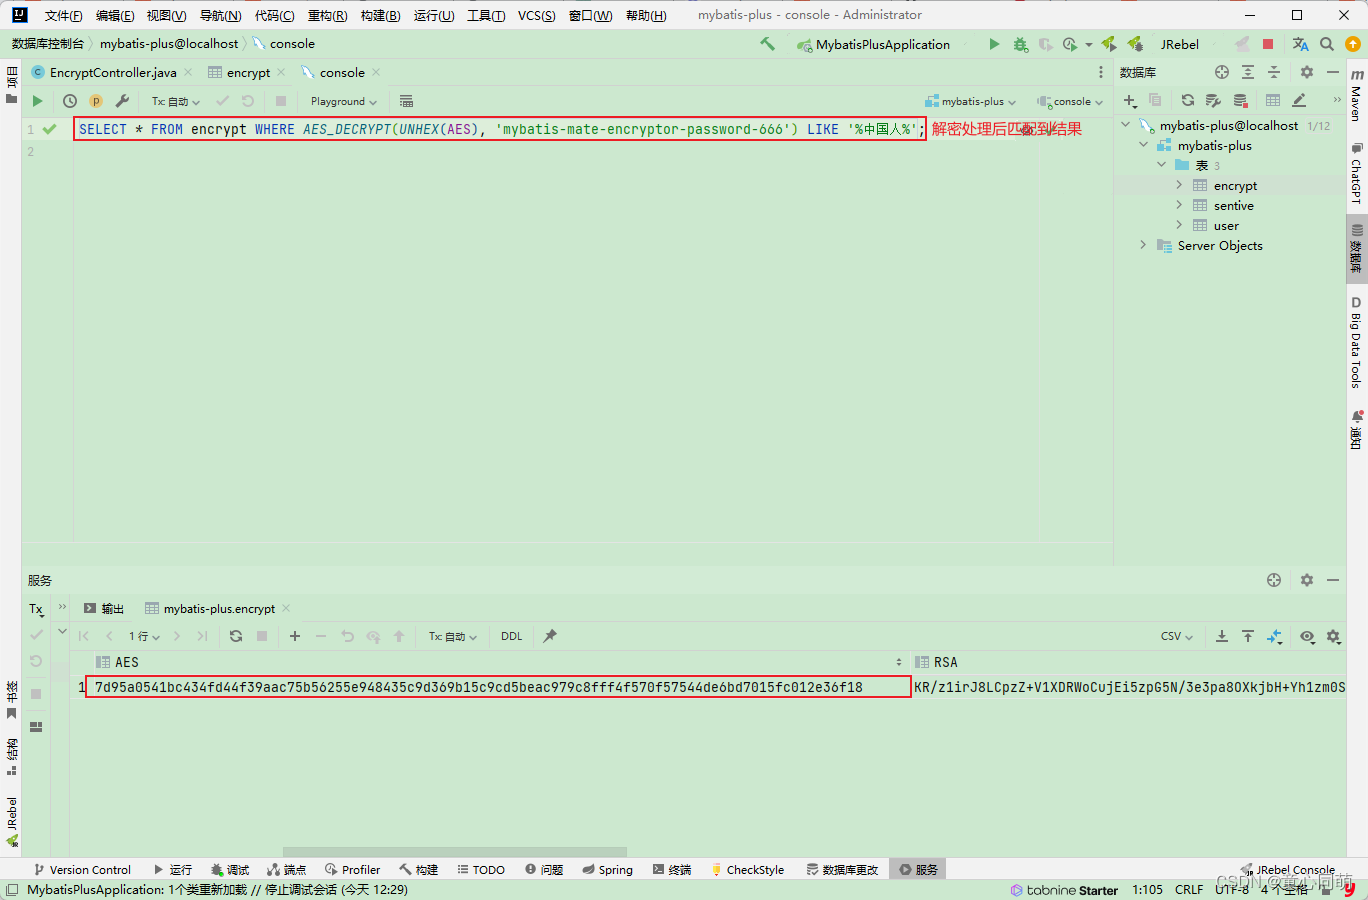Run MybatisPlusApplication with green play button
Viewport: 1368px width, 900px height.
(x=994, y=44)
